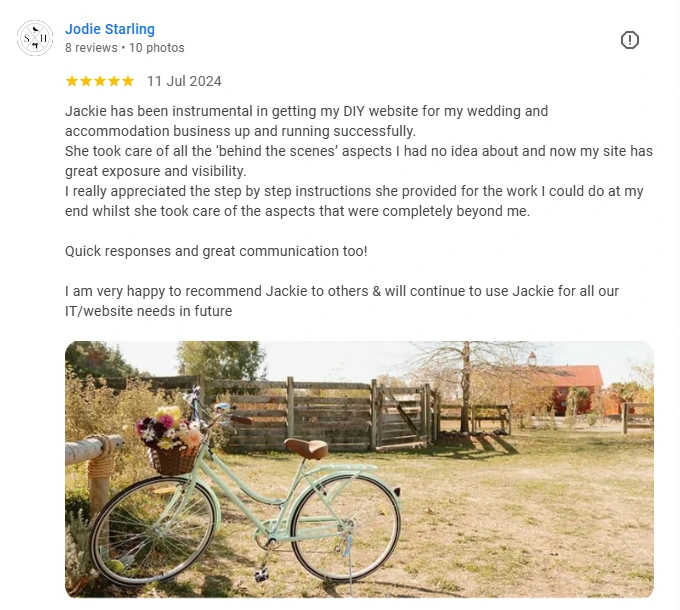680x610 pixels.
Task: Click the brown bicycle saddle in photo
Action: pyautogui.click(x=306, y=448)
